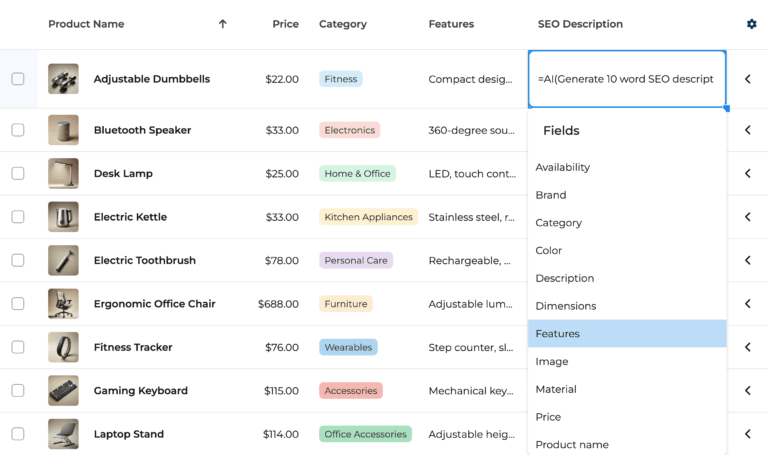Screen dimensions: 768x455
Task: Click the Category column header
Action: [x=343, y=24]
